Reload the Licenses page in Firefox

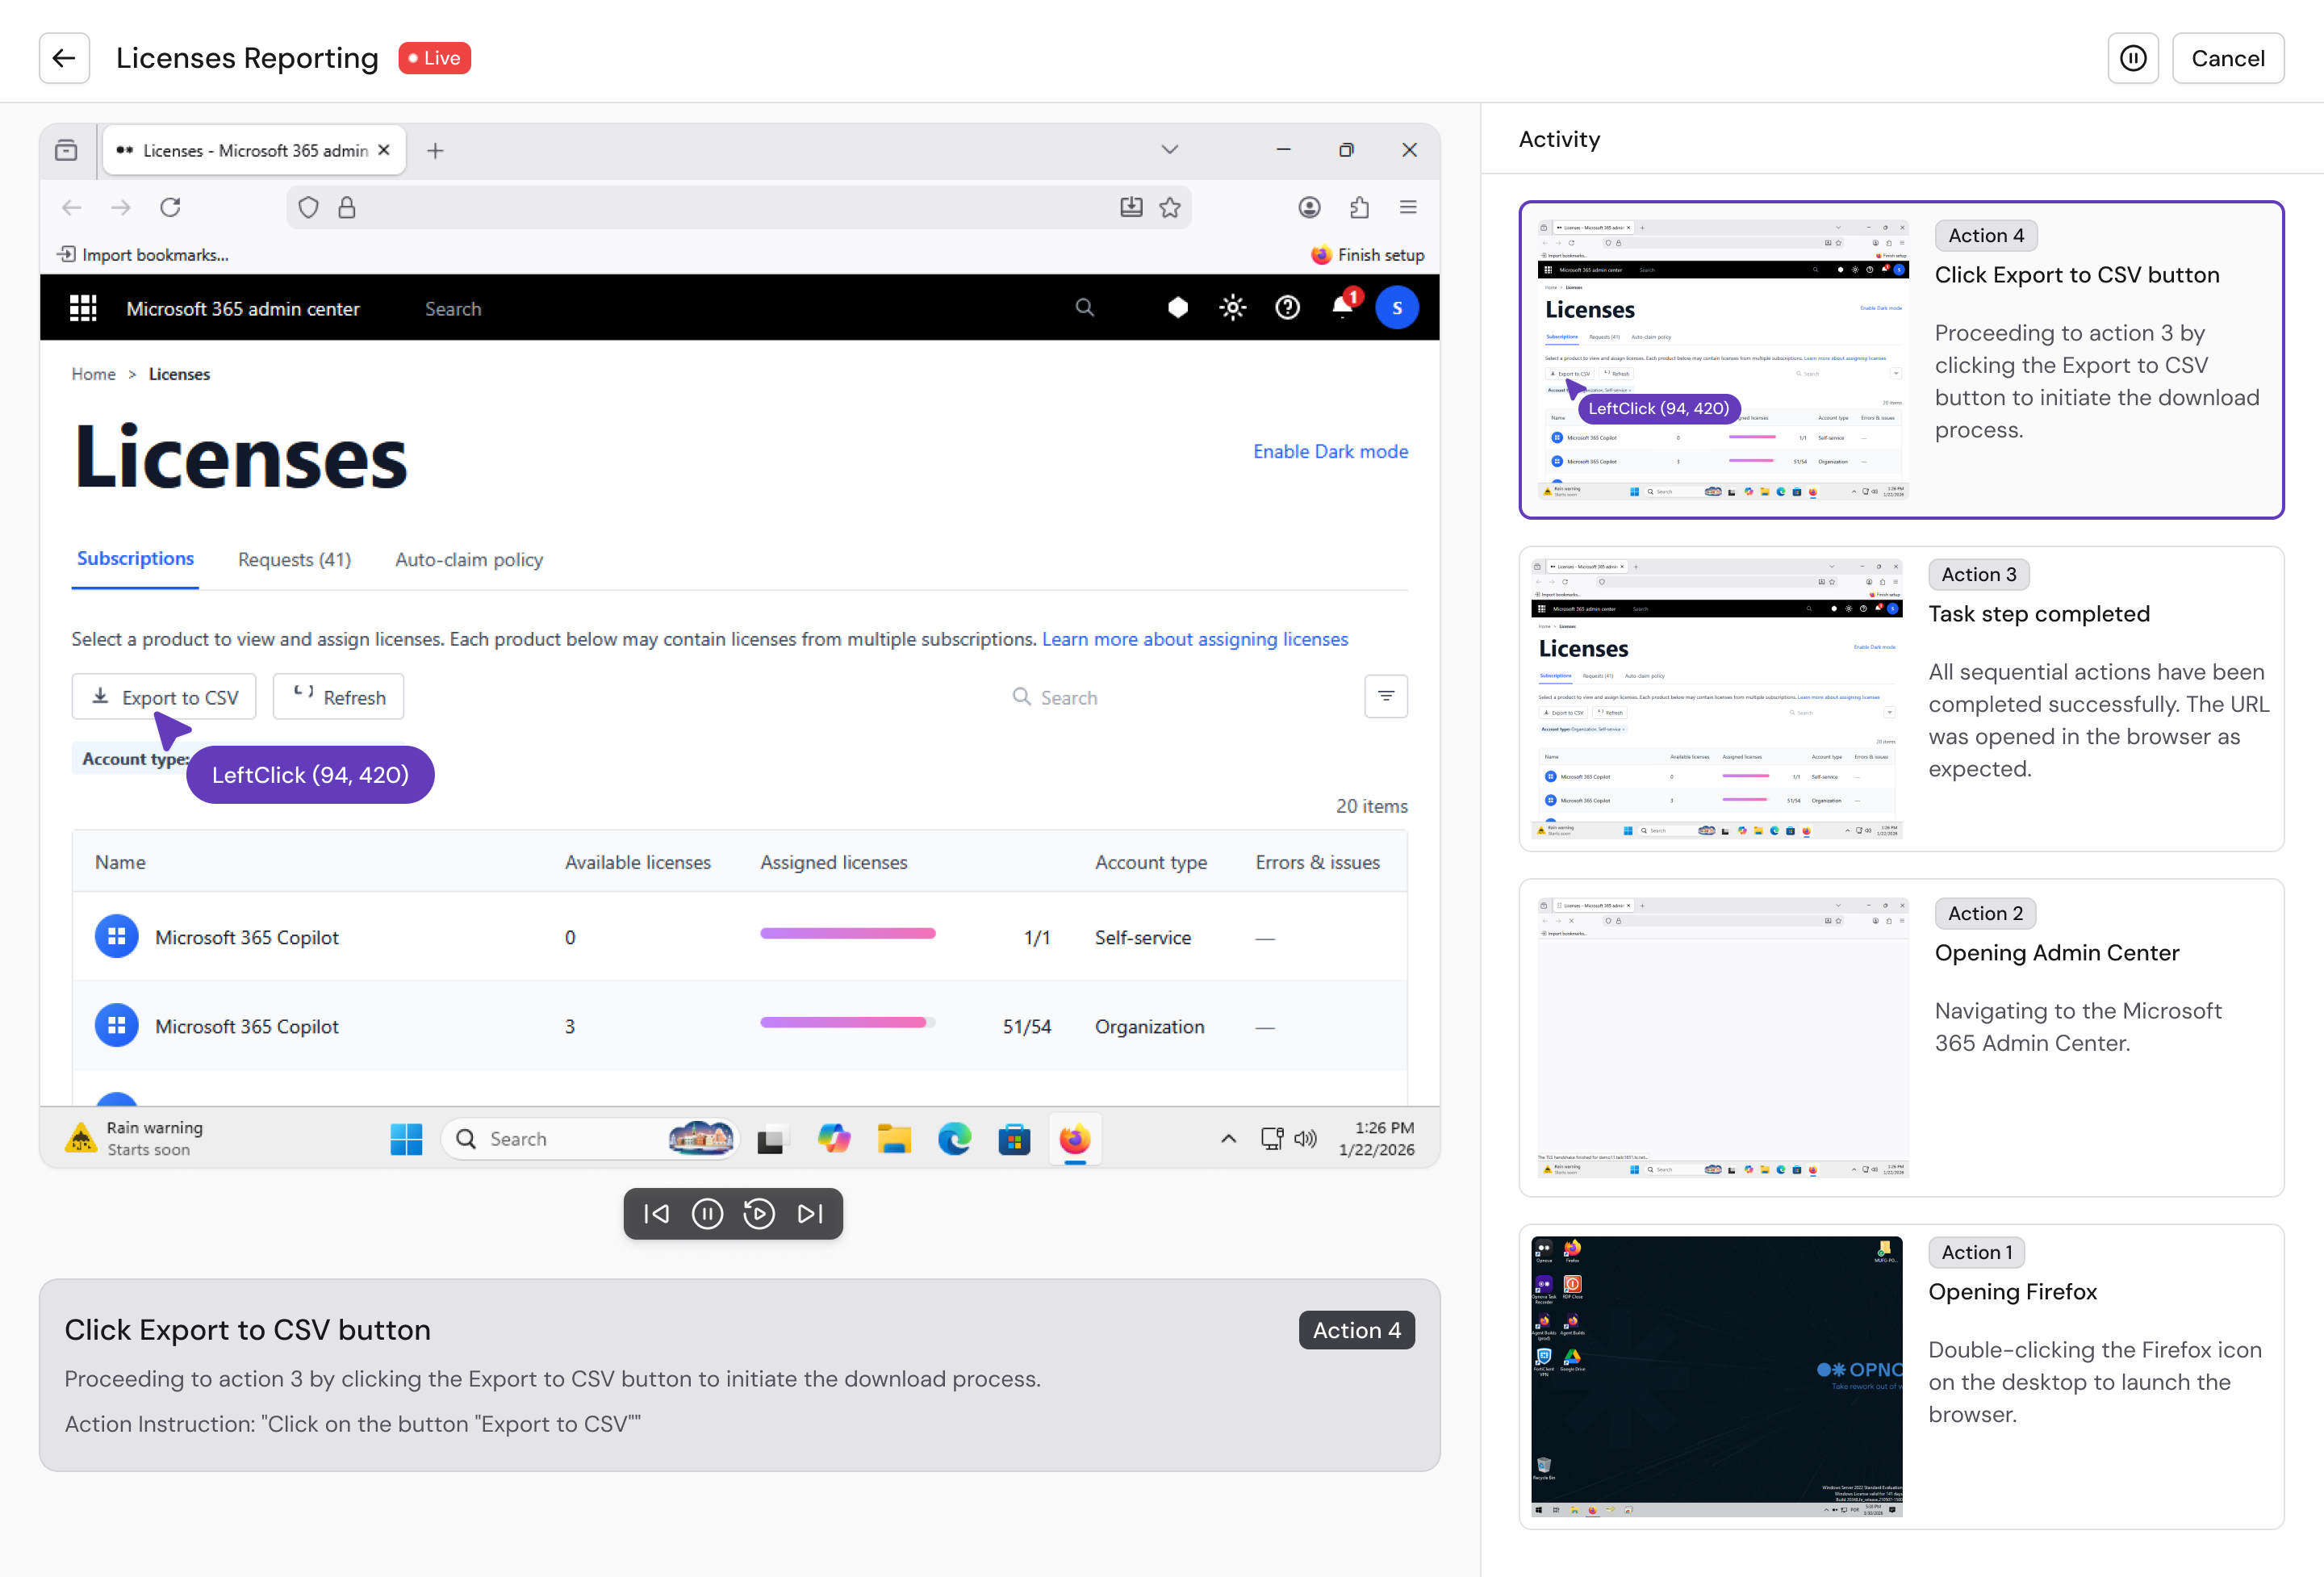(170, 207)
